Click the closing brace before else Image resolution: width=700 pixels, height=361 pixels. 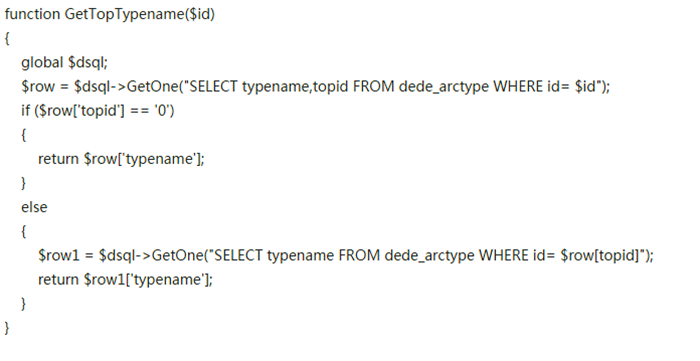[24, 183]
